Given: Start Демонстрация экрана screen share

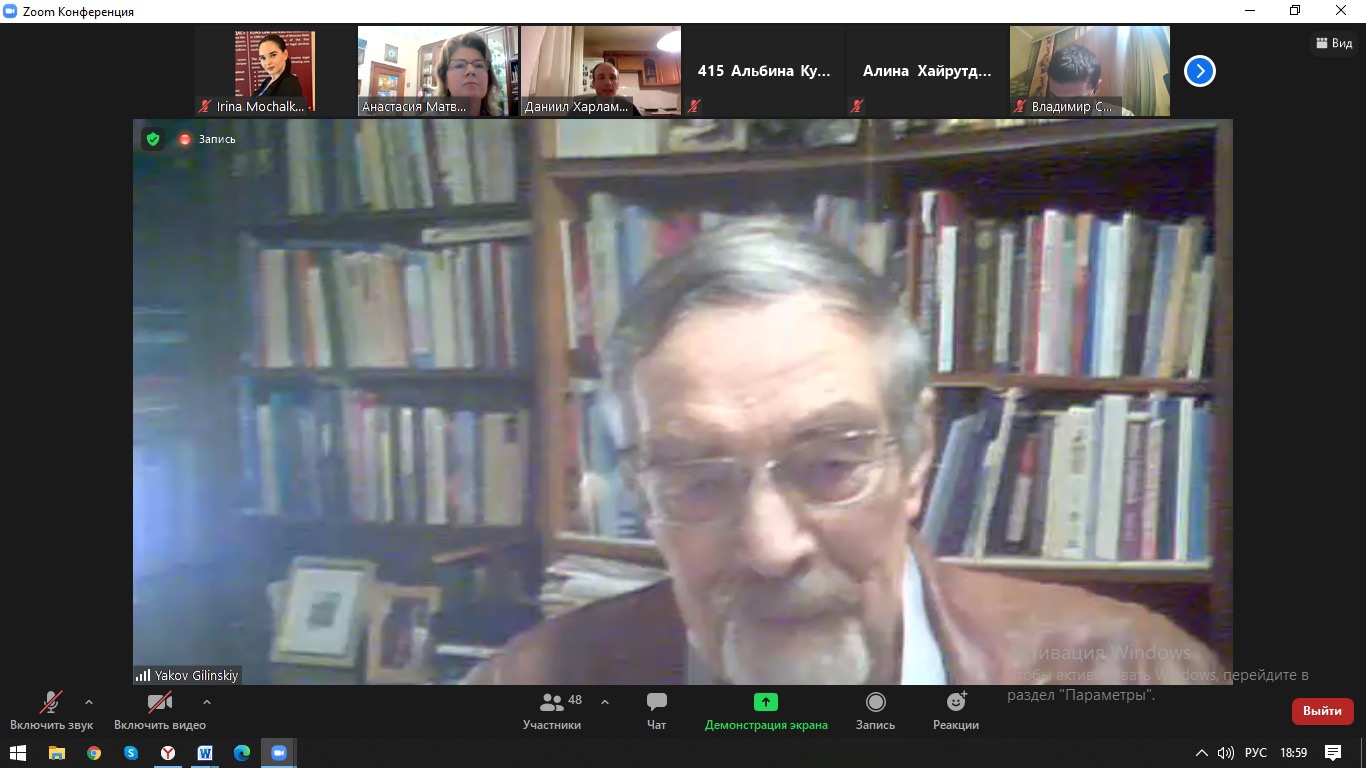Looking at the screenshot, I should click(x=766, y=711).
